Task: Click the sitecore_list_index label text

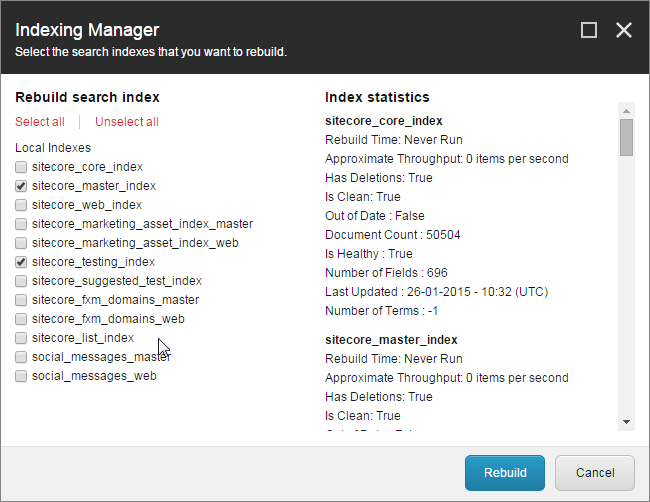Action: tap(83, 338)
